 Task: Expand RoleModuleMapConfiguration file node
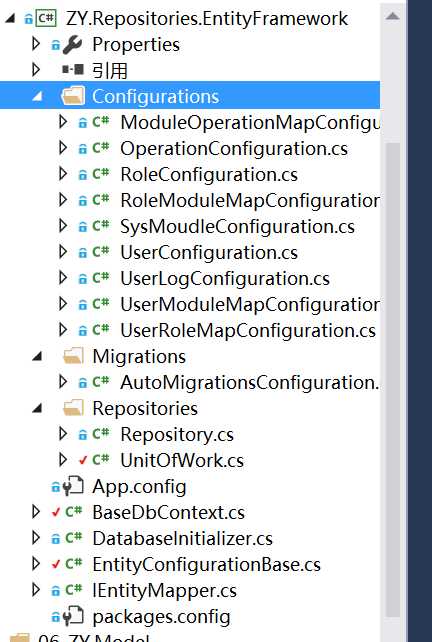coord(63,200)
